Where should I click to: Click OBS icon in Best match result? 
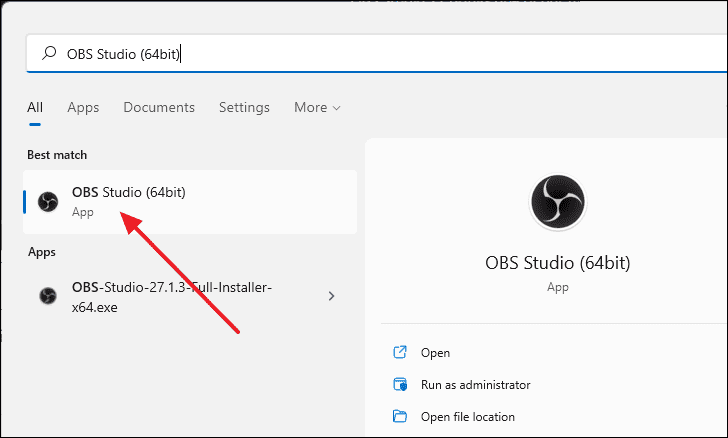pos(48,202)
